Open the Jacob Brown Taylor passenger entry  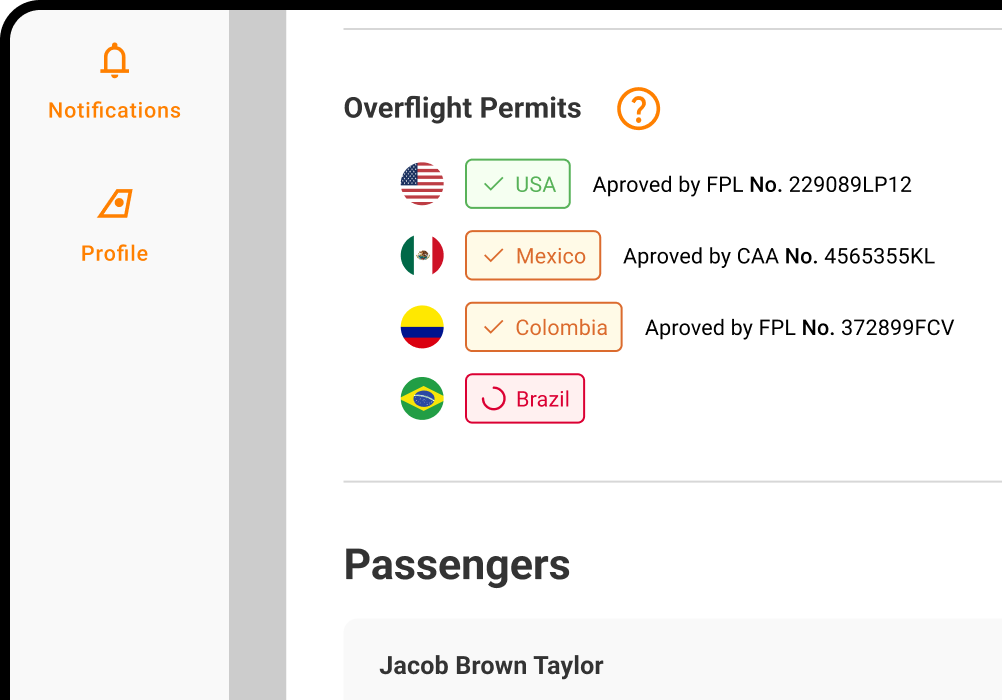pos(491,665)
